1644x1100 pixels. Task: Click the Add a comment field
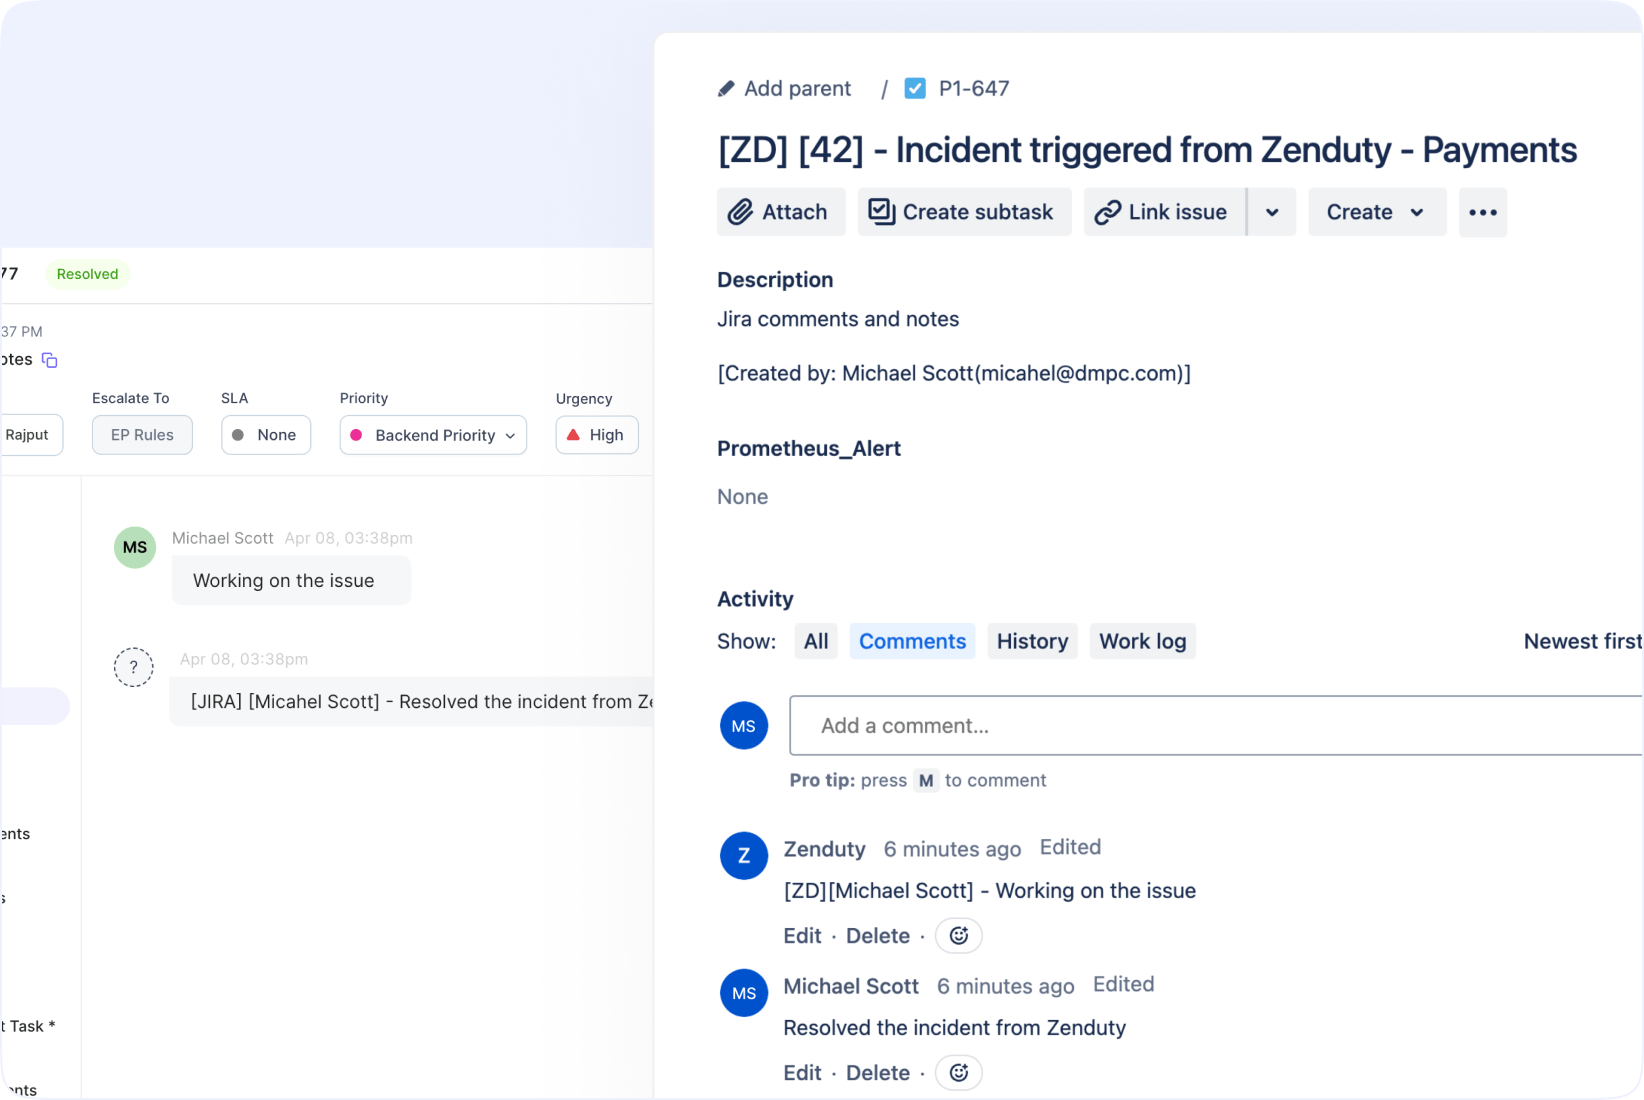tap(1215, 725)
